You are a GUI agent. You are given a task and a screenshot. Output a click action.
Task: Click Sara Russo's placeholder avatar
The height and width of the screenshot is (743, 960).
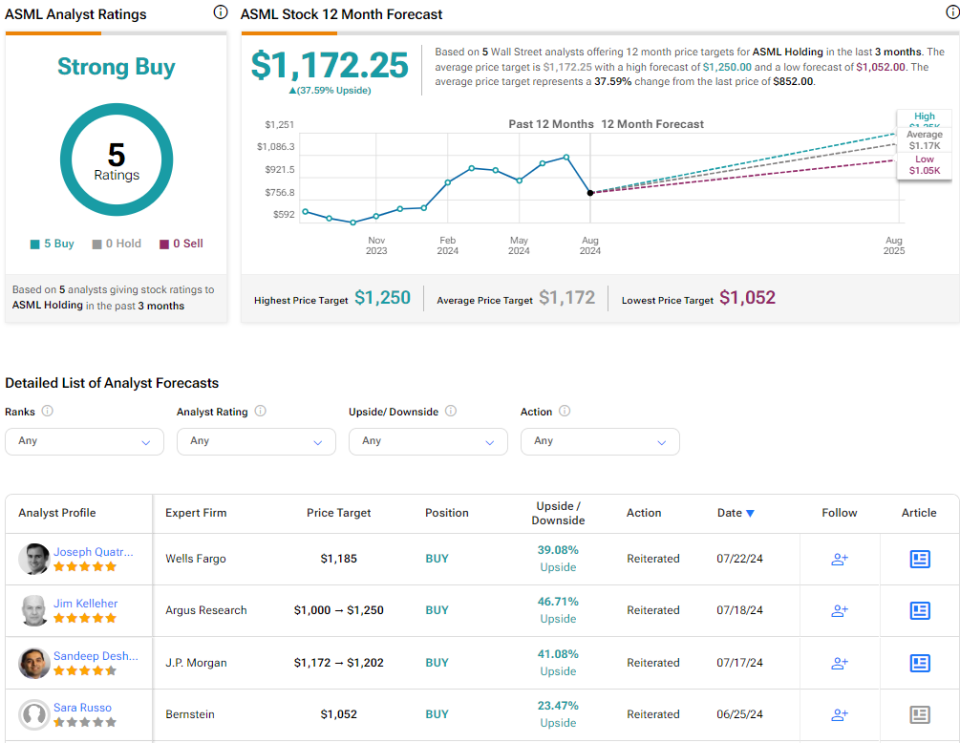[34, 714]
